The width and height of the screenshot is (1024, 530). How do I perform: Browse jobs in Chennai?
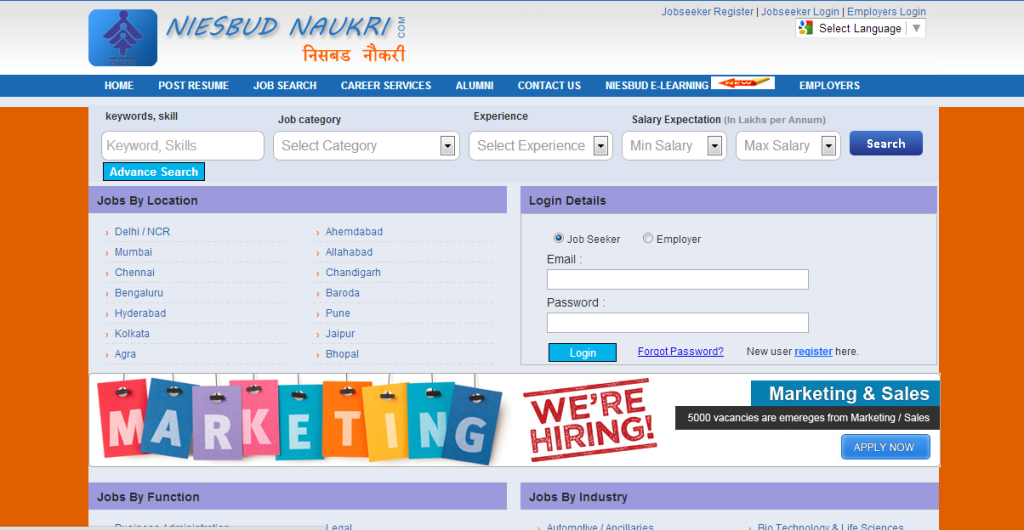[x=135, y=272]
